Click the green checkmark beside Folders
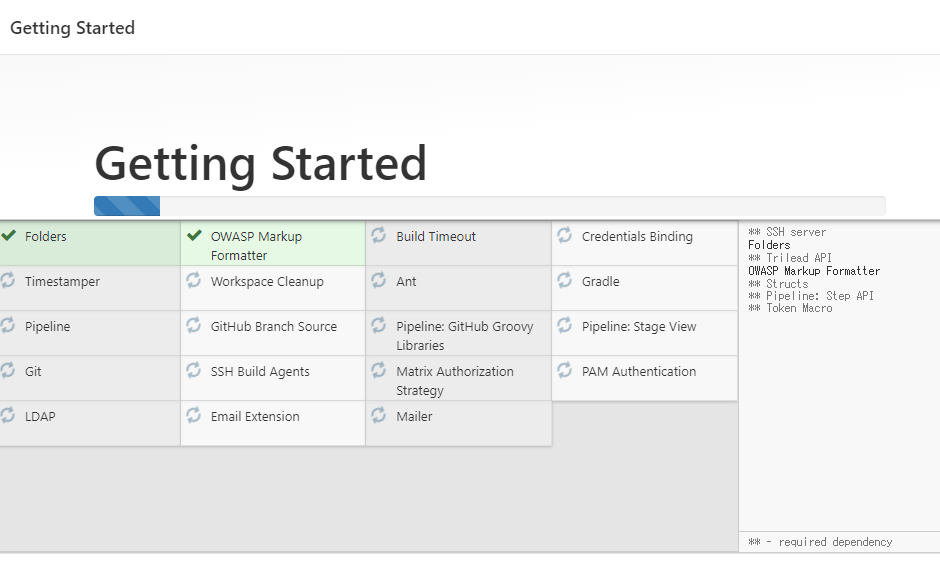 [8, 235]
